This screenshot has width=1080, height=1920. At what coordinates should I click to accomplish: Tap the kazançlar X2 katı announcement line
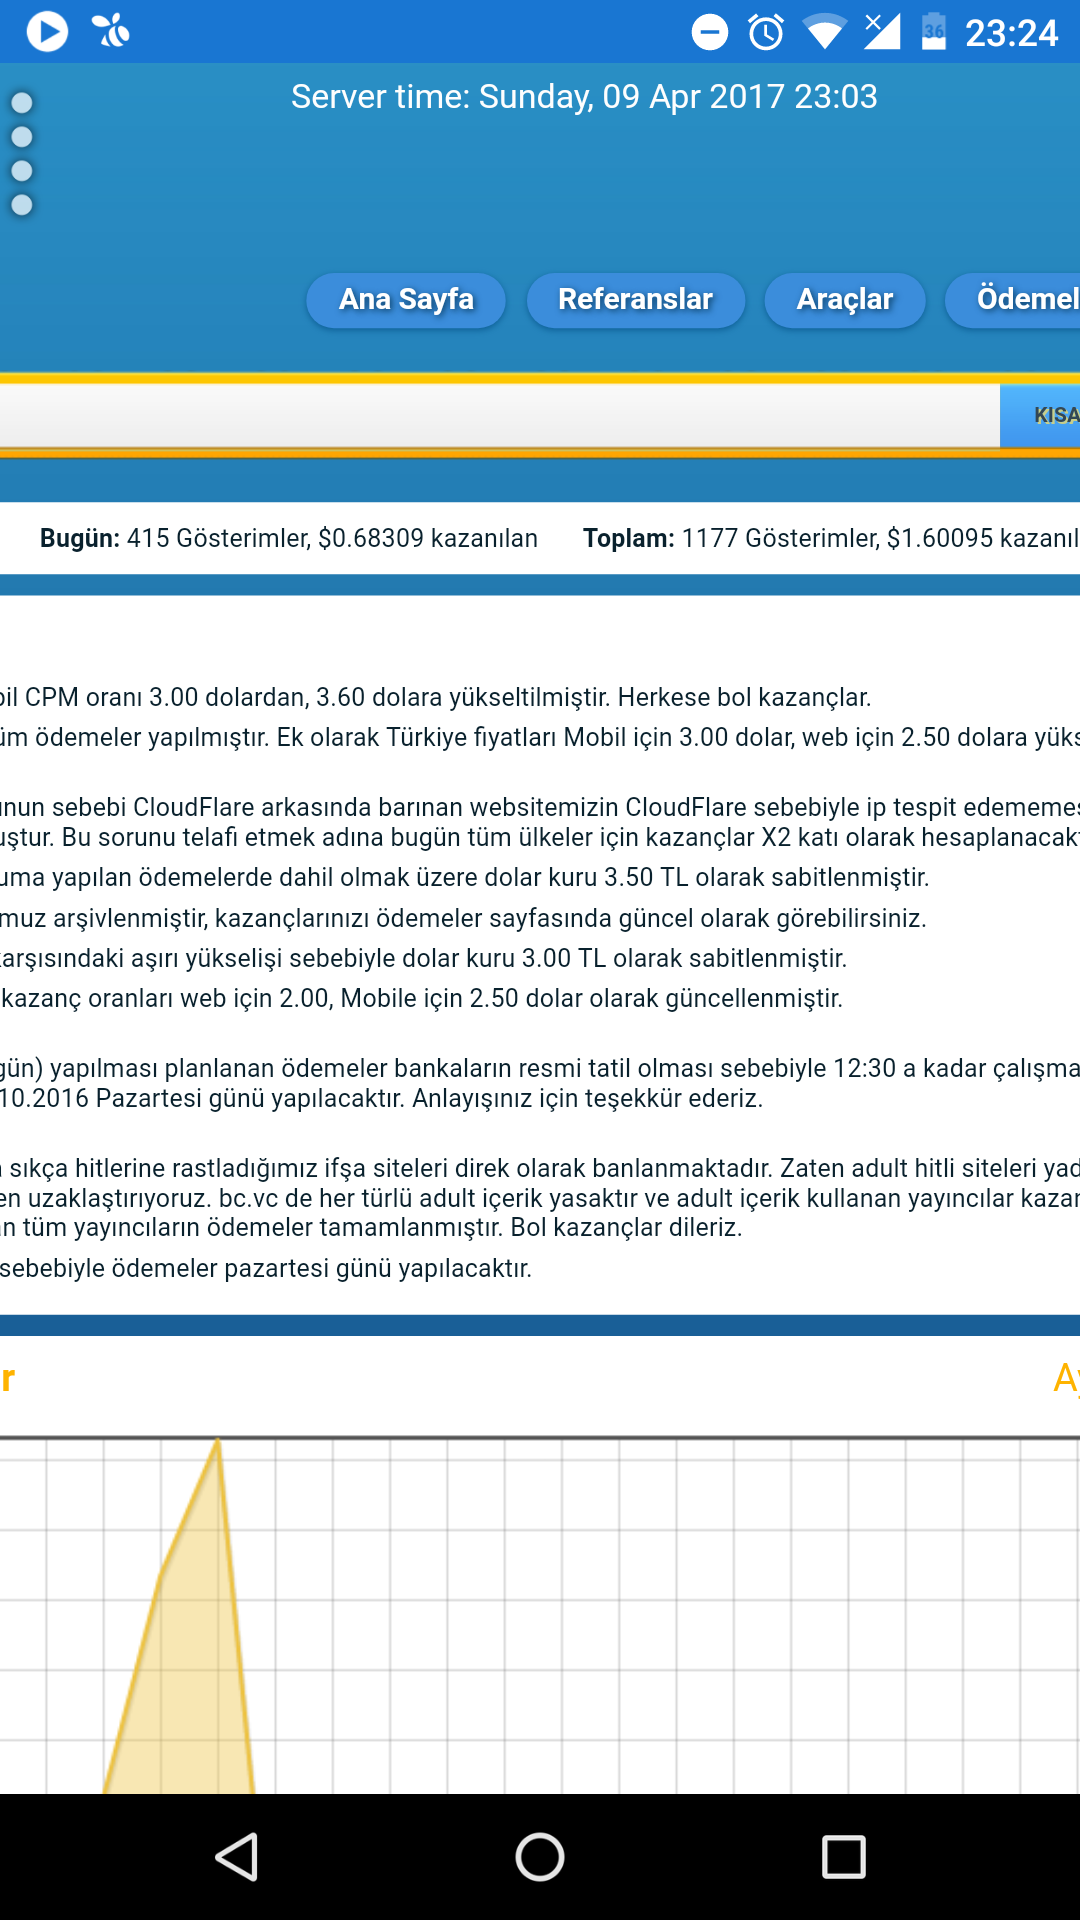[x=540, y=837]
